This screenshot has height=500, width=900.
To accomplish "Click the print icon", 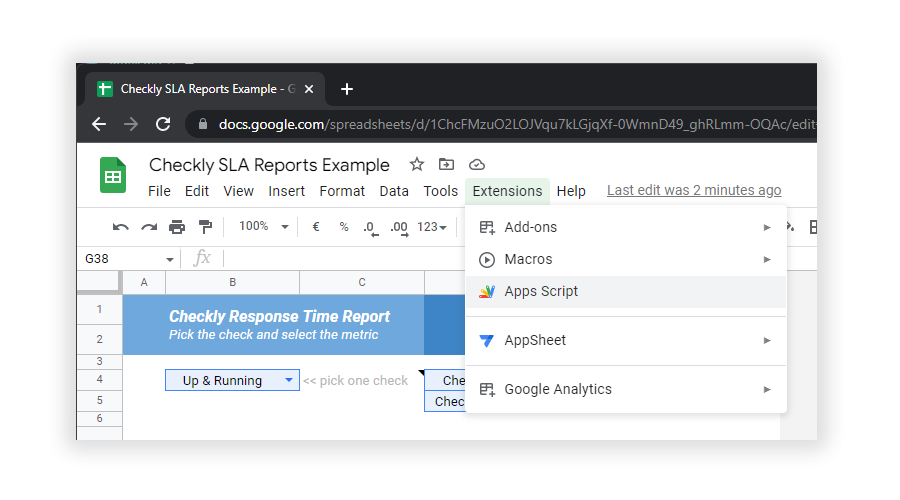I will coord(177,227).
